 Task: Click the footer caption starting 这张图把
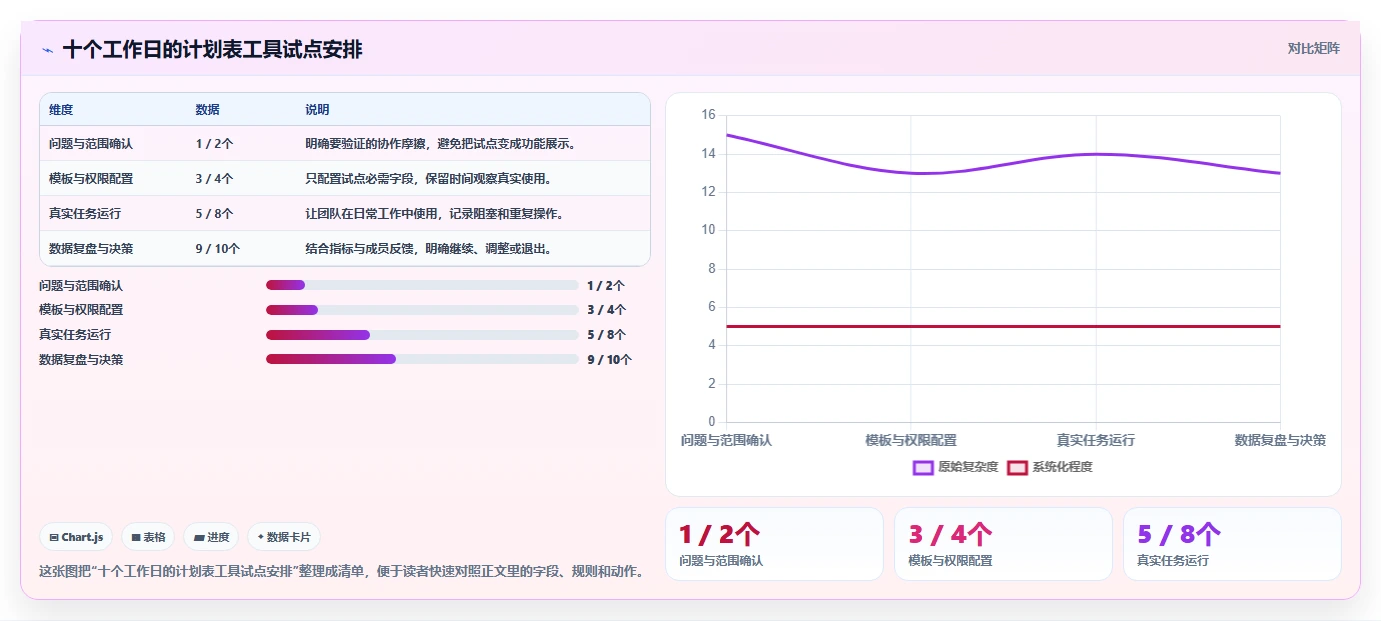341,572
